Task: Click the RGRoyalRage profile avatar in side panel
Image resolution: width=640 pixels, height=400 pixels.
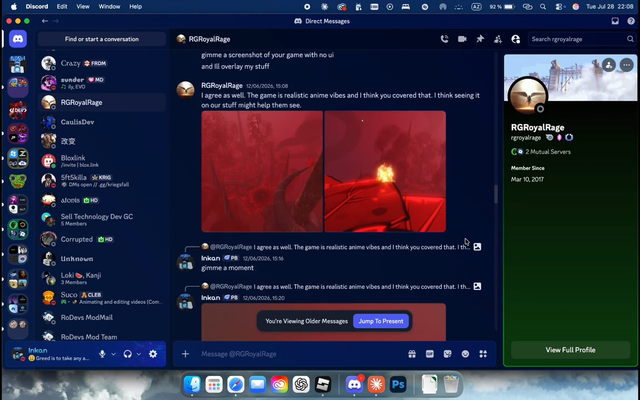Action: pos(528,96)
